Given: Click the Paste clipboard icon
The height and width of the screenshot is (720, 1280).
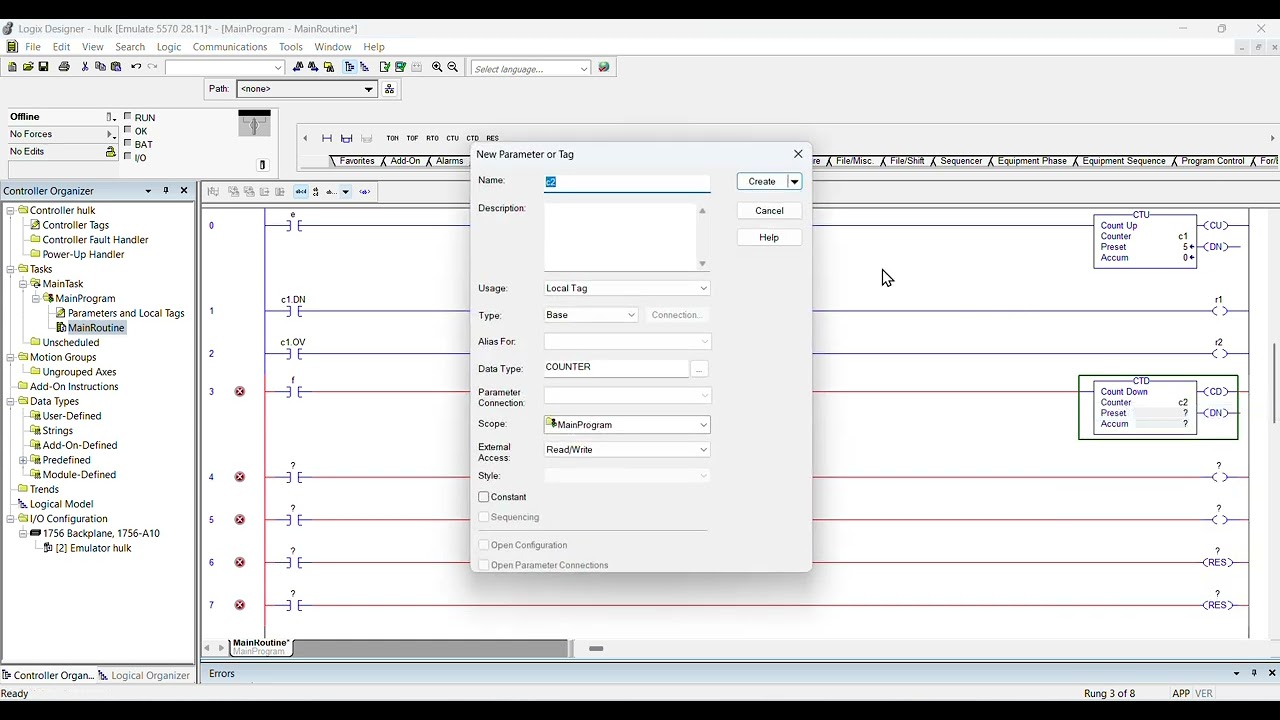Looking at the screenshot, I should (x=116, y=67).
